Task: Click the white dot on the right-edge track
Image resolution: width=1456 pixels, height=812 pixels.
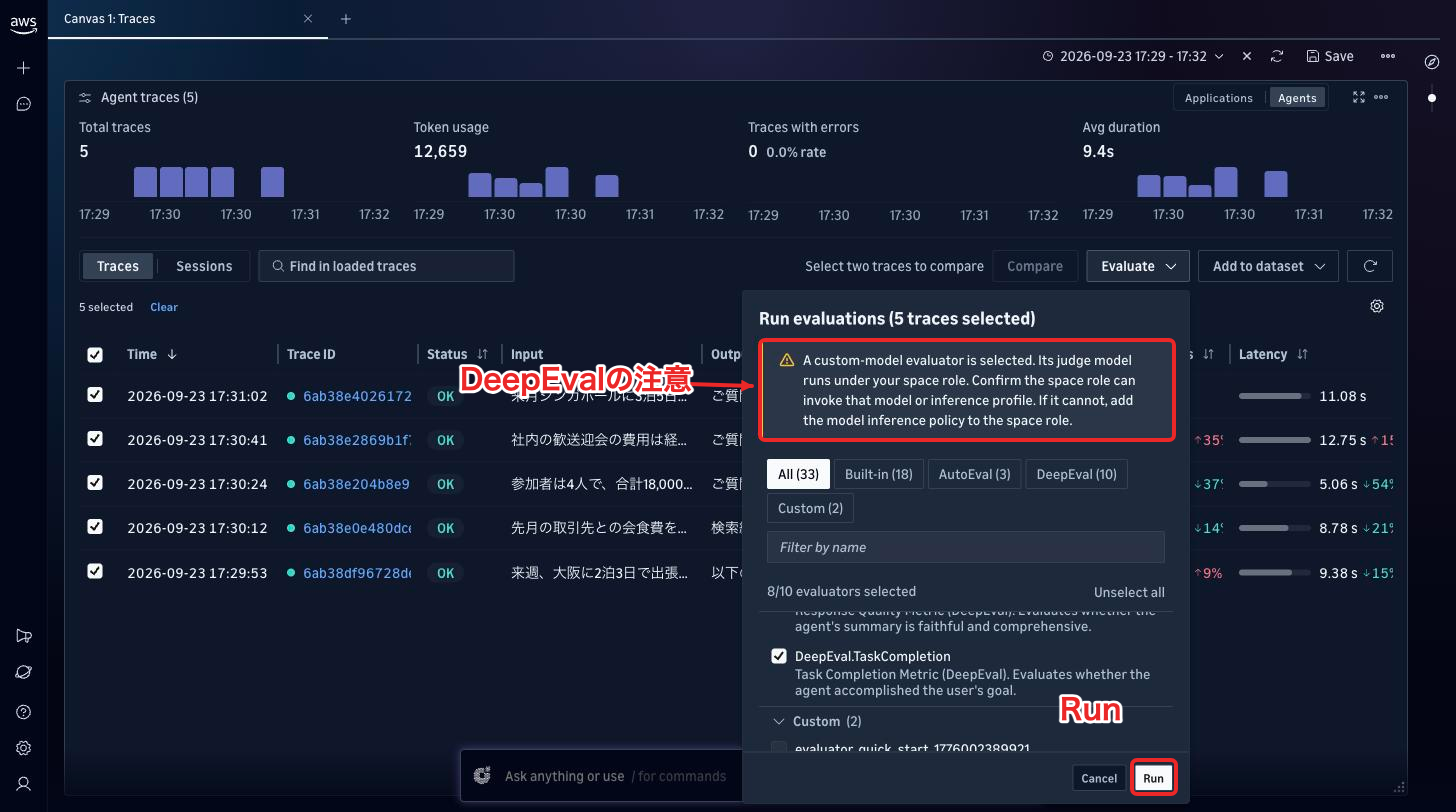Action: pos(1431,98)
